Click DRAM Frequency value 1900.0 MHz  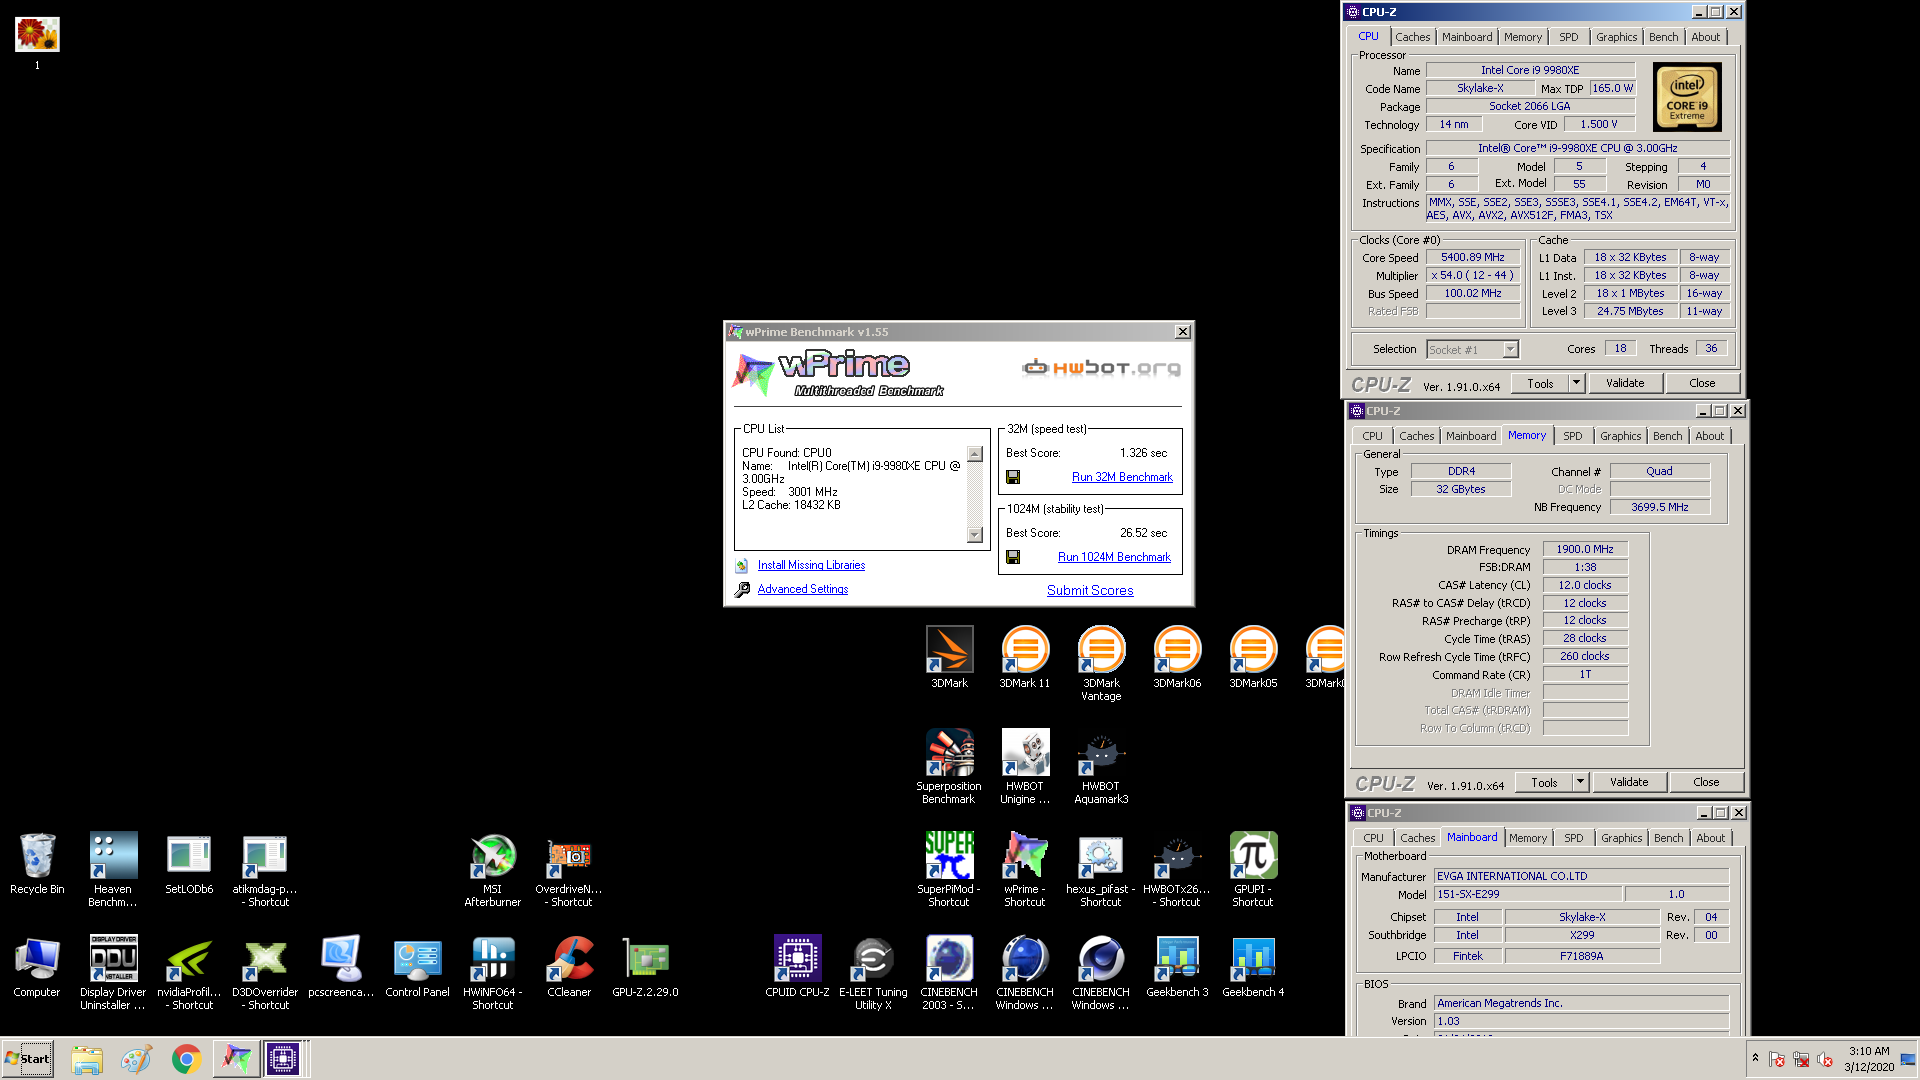(1585, 549)
